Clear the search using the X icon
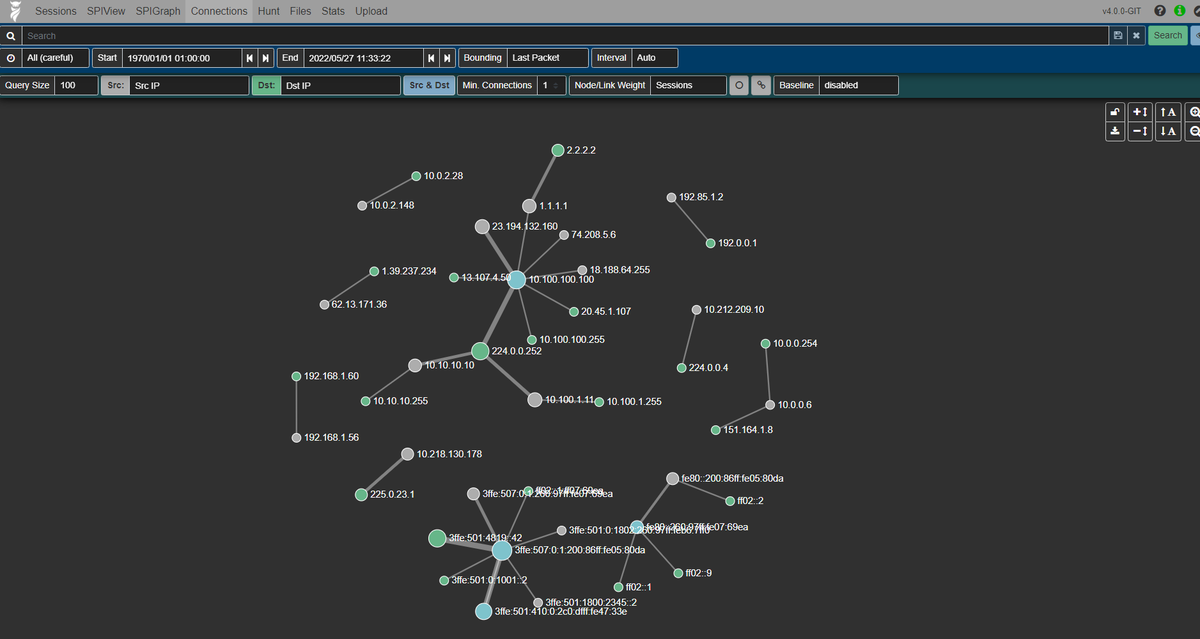The image size is (1200, 639). coord(1136,35)
